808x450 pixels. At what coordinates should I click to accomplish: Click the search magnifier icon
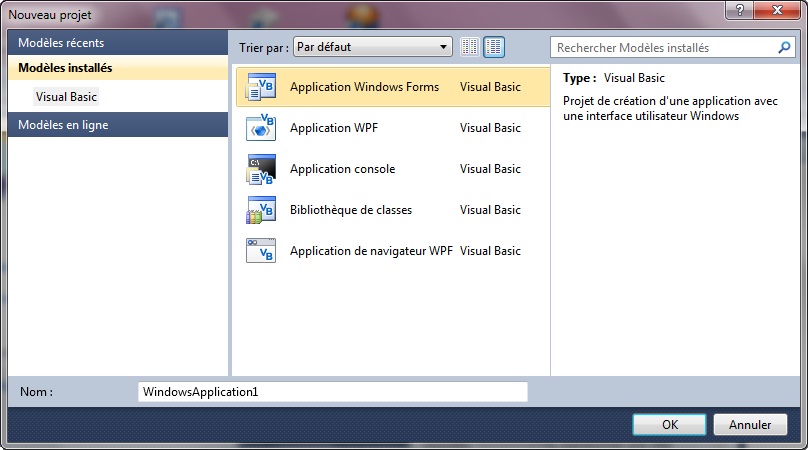(784, 47)
